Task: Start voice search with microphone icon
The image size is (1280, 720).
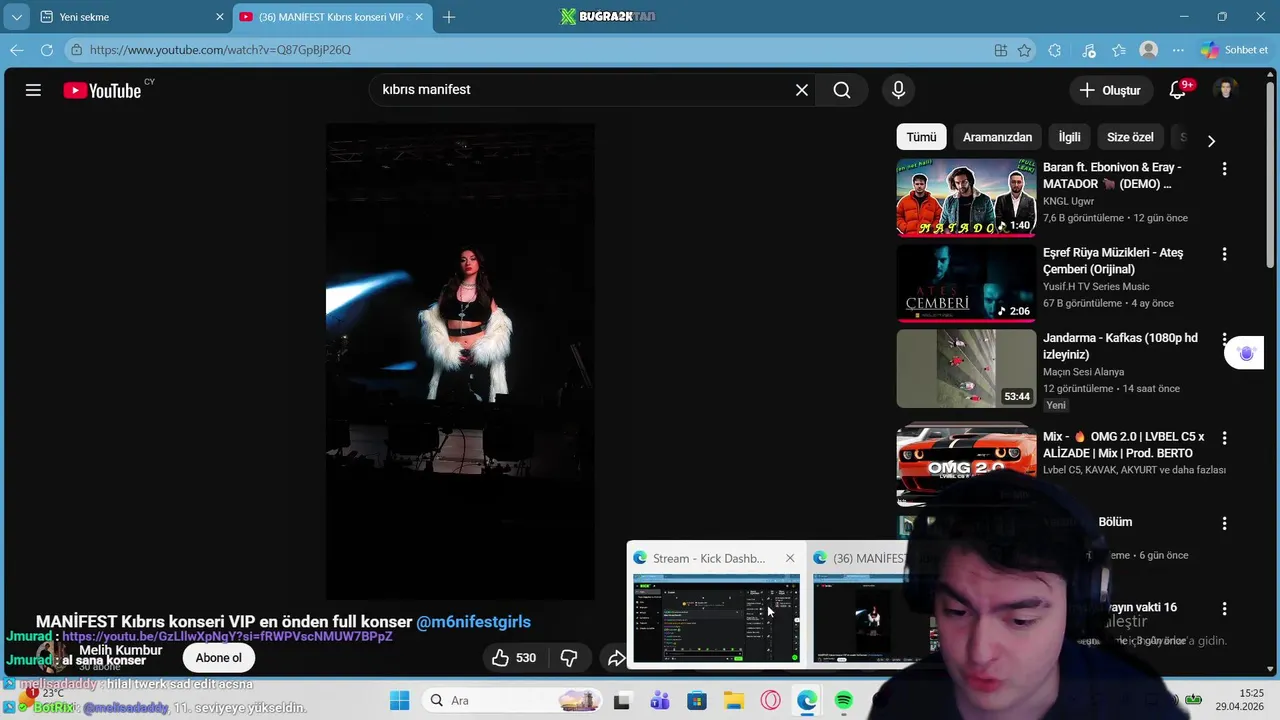Action: click(x=898, y=90)
